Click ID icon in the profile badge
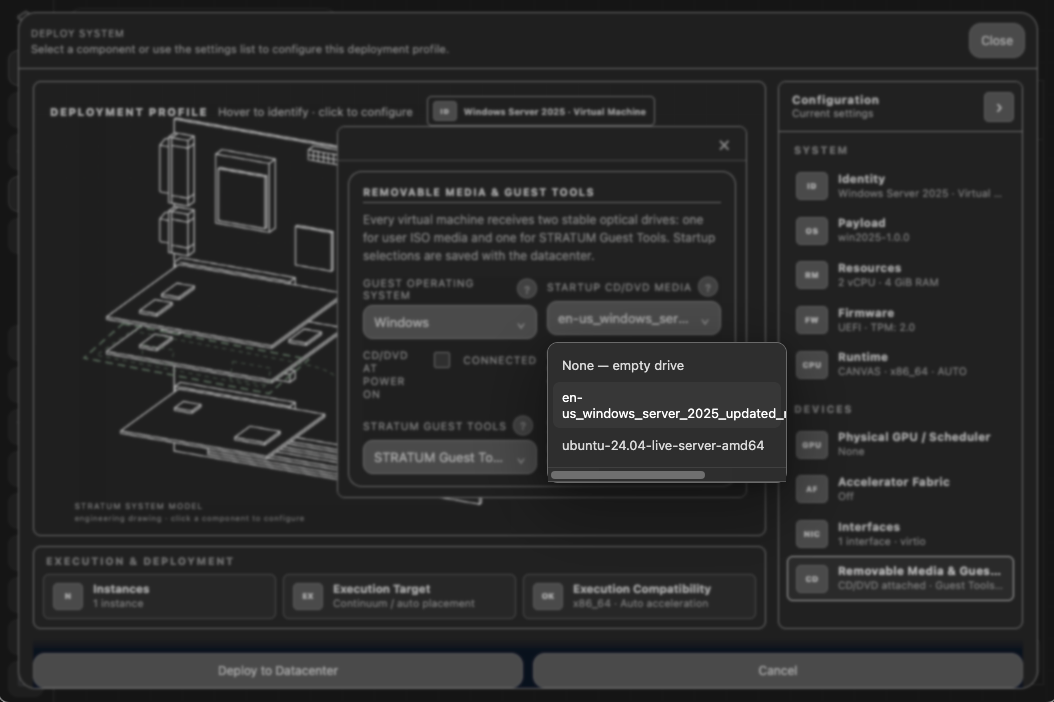 point(444,112)
